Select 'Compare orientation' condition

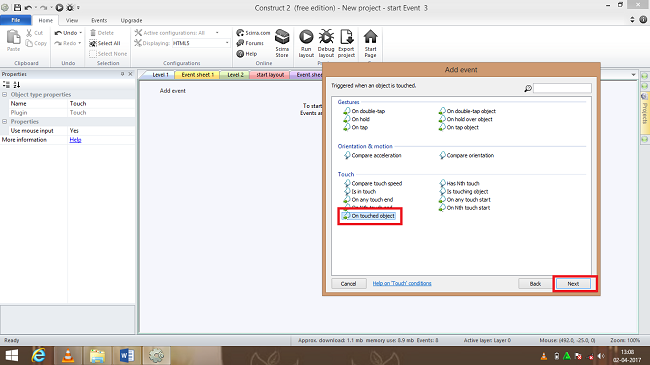tap(466, 156)
